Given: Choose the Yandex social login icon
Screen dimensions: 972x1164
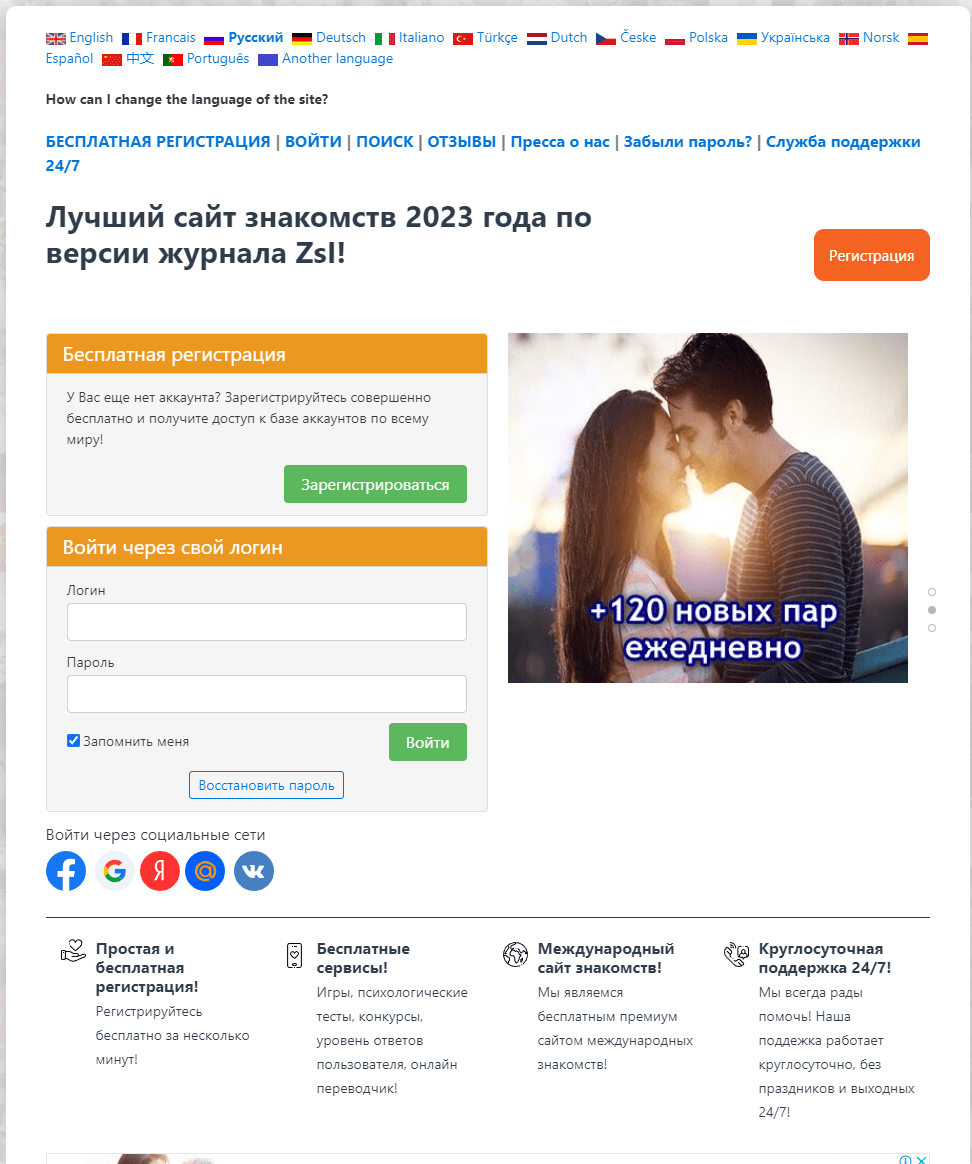Looking at the screenshot, I should point(160,871).
